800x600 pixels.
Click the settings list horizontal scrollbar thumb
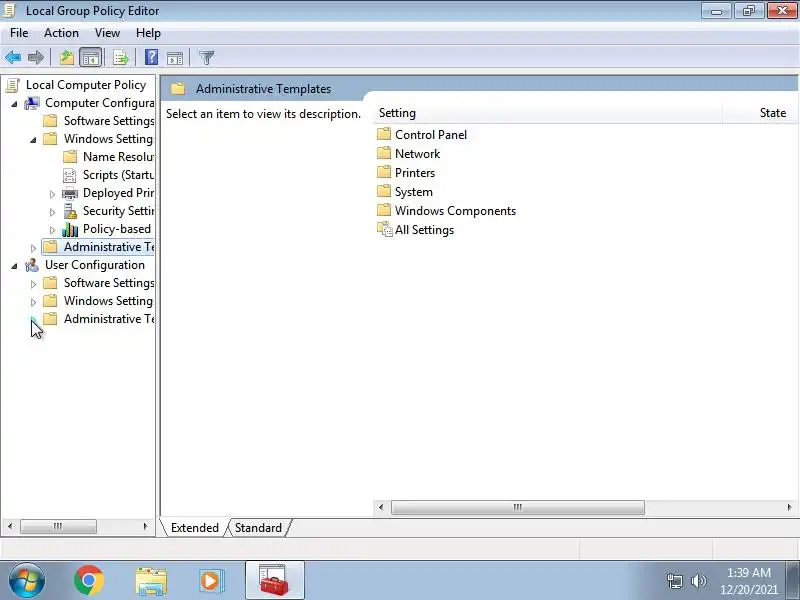(x=517, y=507)
